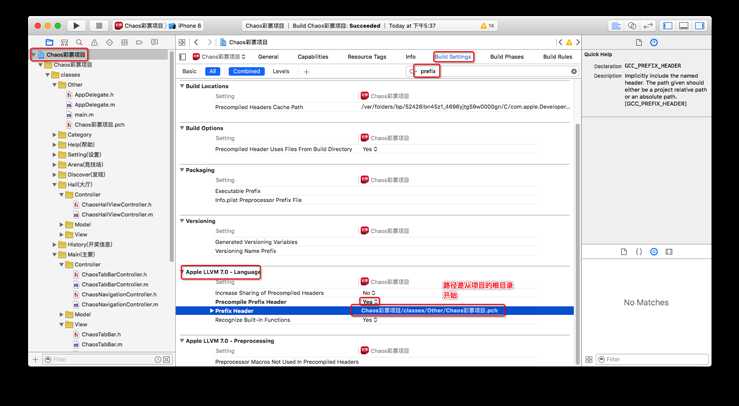Screen dimensions: 739x406
Task: Switch to the Standard editor
Action: point(616,26)
